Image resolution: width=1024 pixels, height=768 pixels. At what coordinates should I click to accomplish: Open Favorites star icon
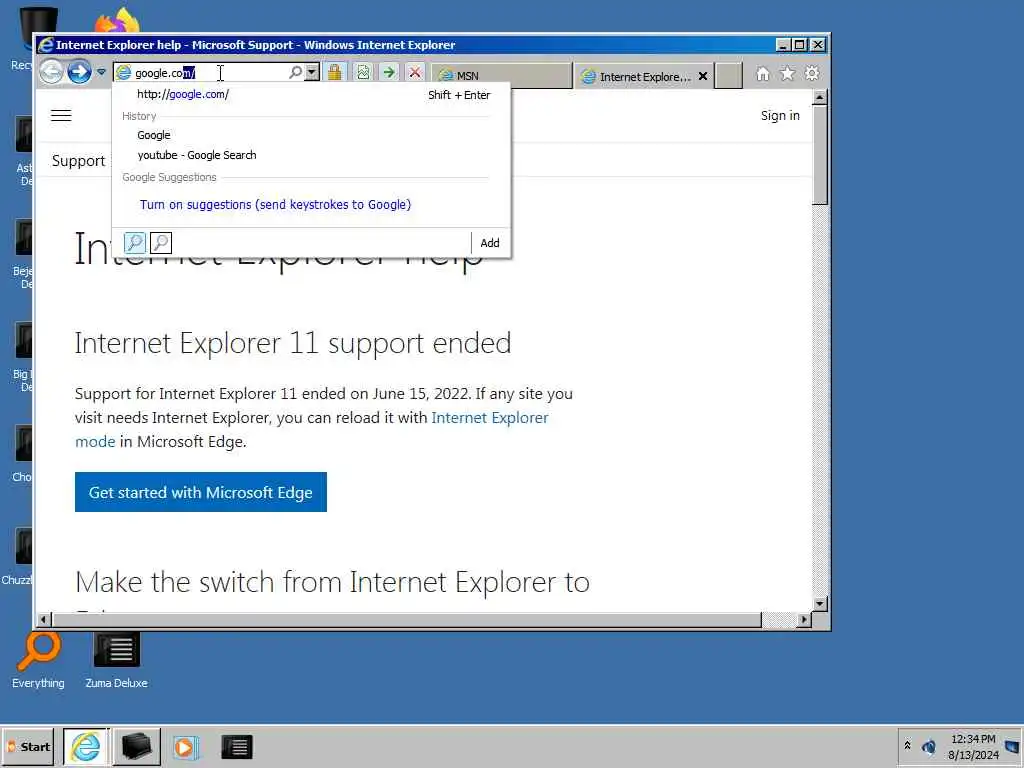pos(788,74)
